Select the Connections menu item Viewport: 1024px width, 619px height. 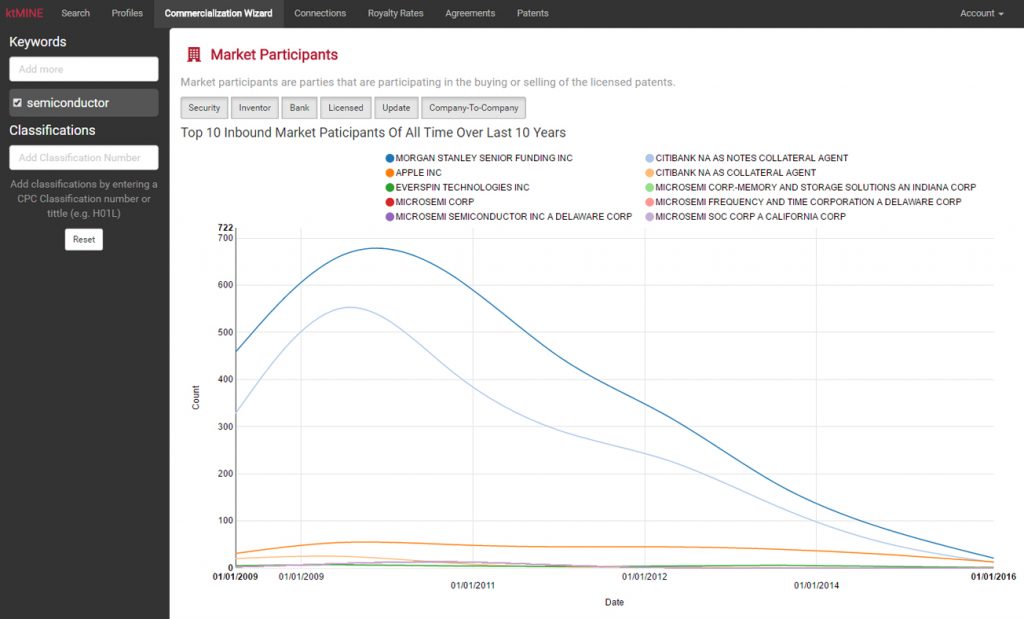[x=320, y=13]
